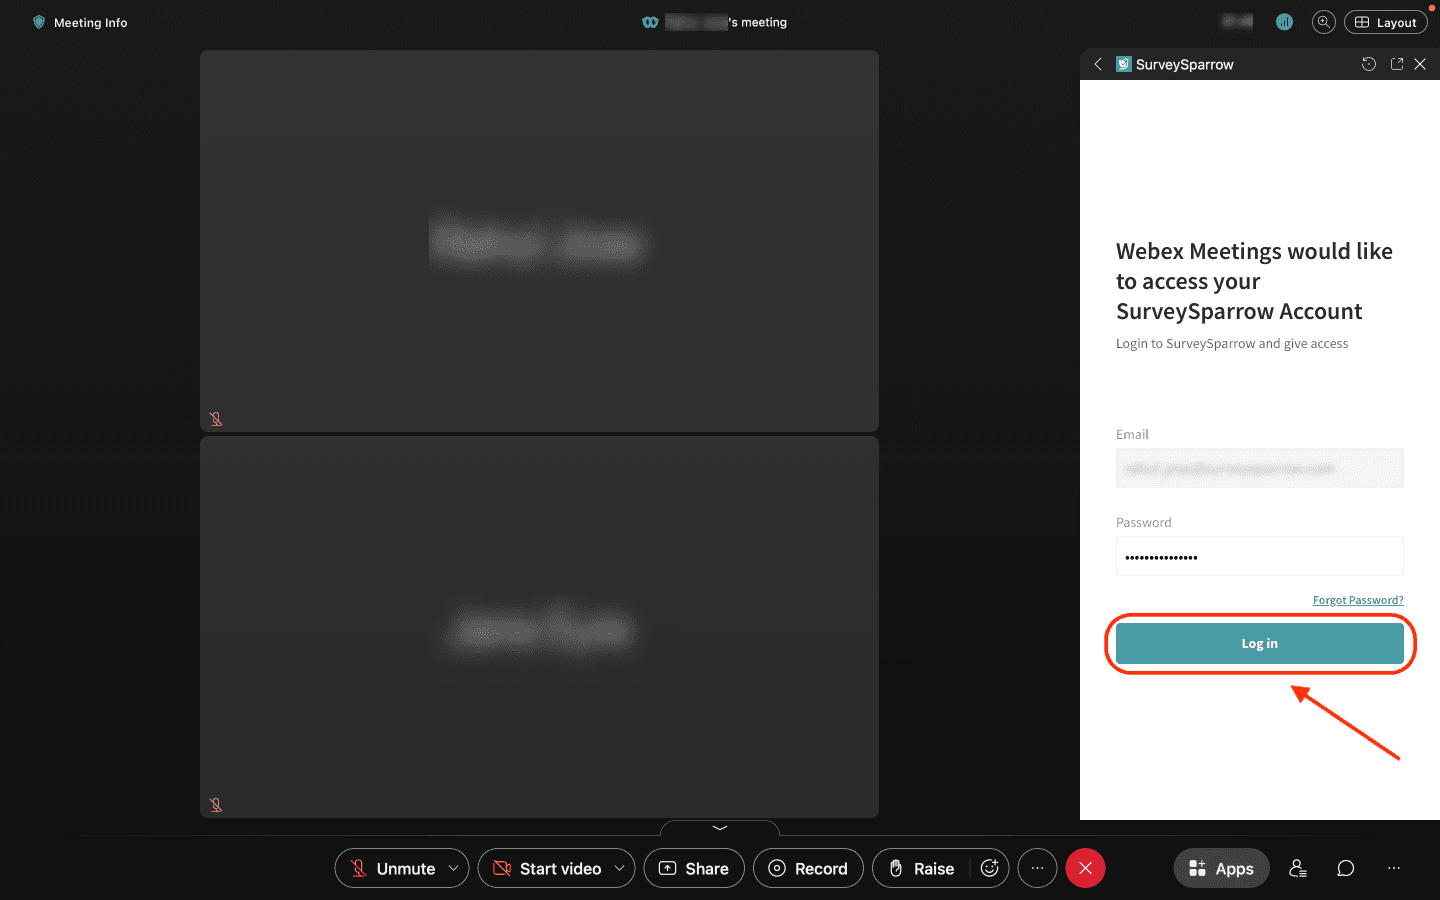The image size is (1440, 900).
Task: Unmute the microphone
Action: point(392,868)
